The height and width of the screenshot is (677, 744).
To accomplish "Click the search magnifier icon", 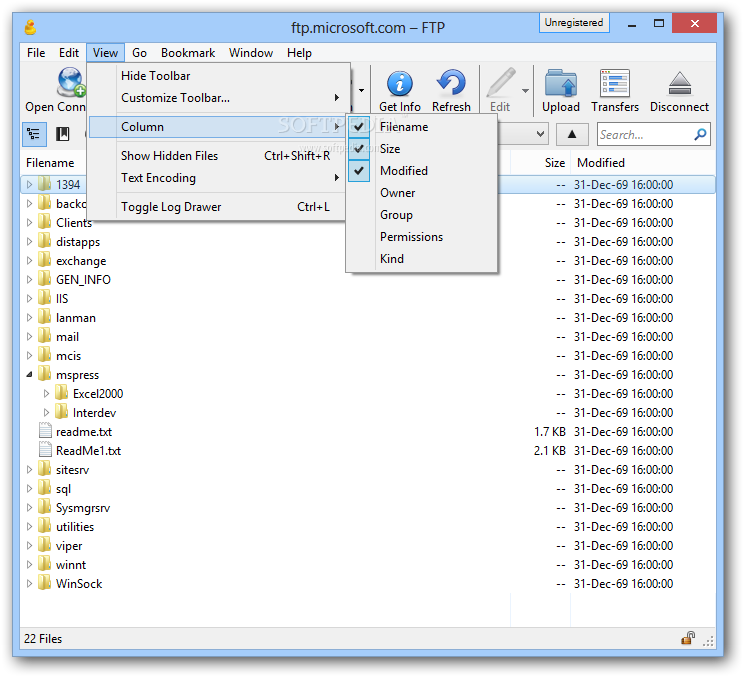I will (x=700, y=134).
